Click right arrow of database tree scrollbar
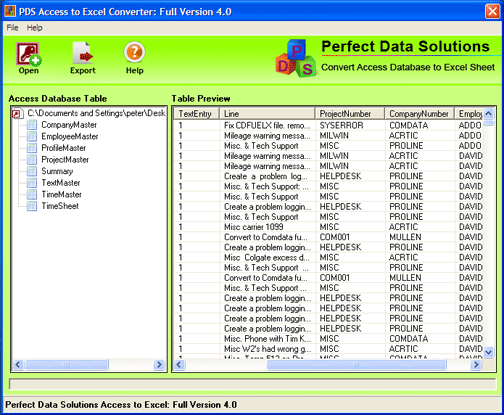 tap(159, 365)
